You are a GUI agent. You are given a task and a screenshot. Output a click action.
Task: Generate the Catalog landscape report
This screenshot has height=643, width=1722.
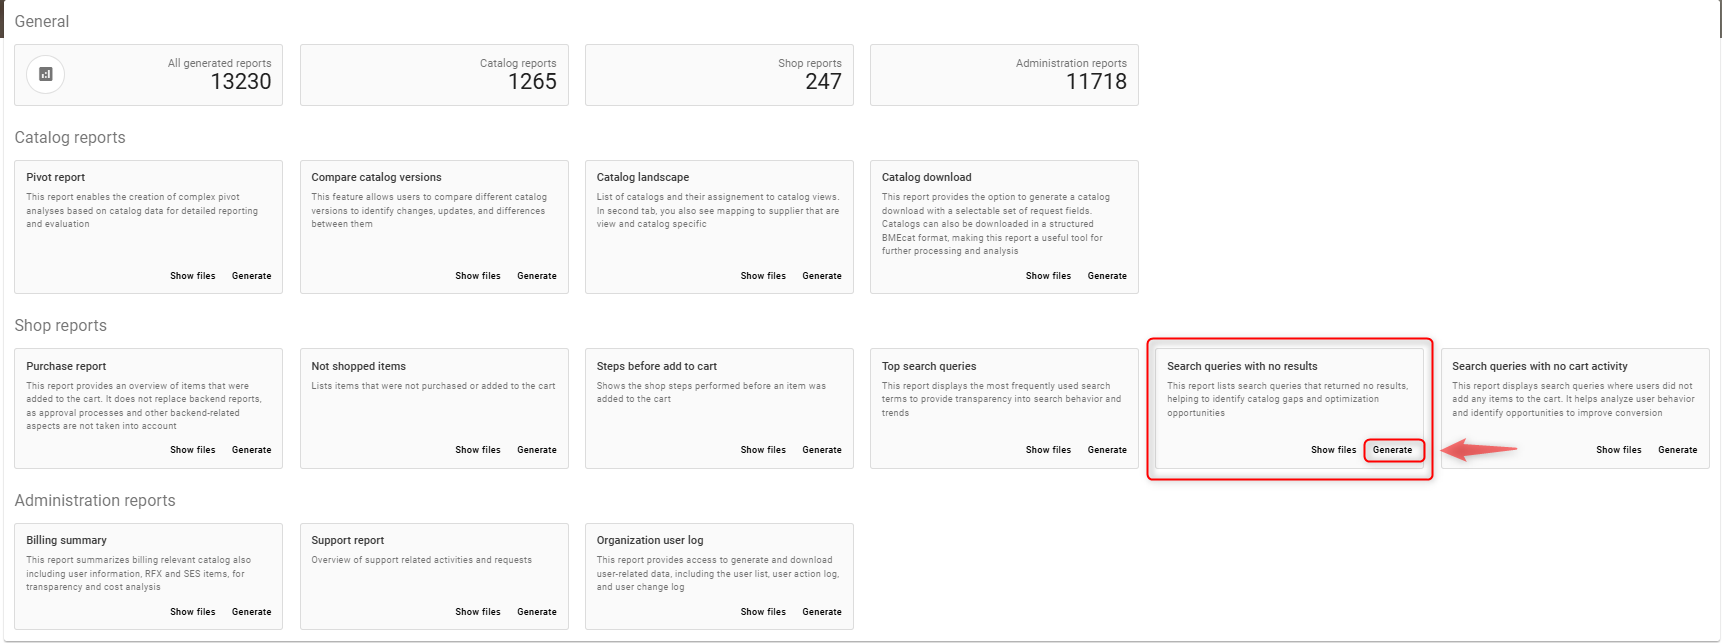821,276
